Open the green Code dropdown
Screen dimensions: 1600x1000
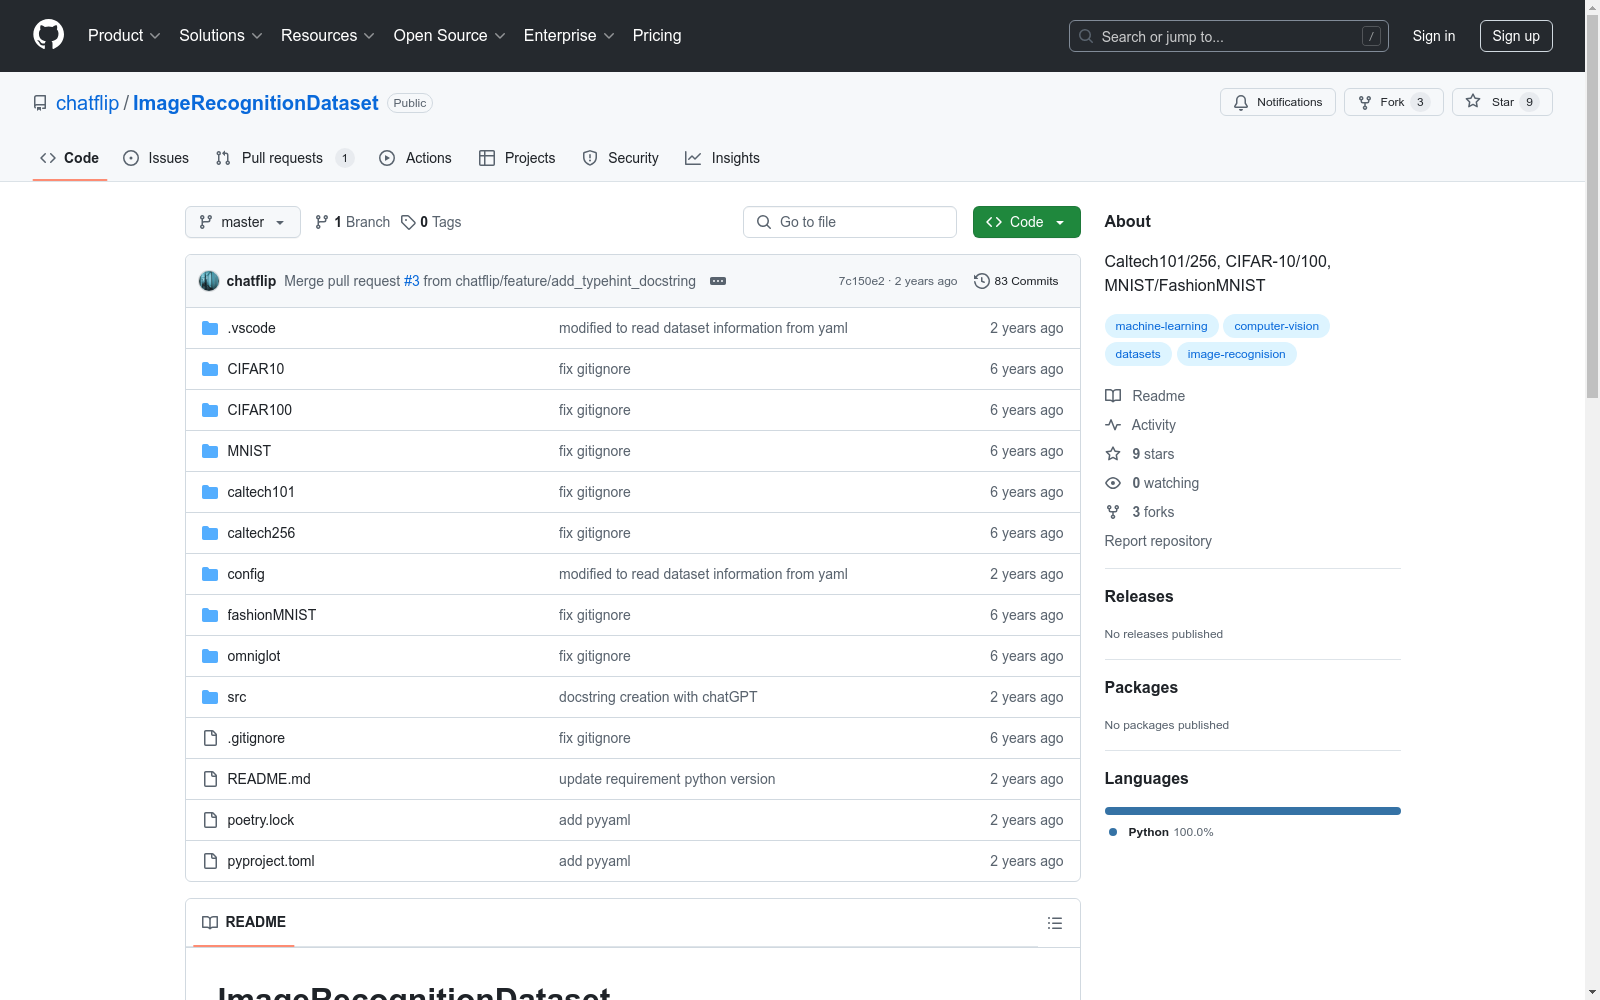(x=1026, y=222)
